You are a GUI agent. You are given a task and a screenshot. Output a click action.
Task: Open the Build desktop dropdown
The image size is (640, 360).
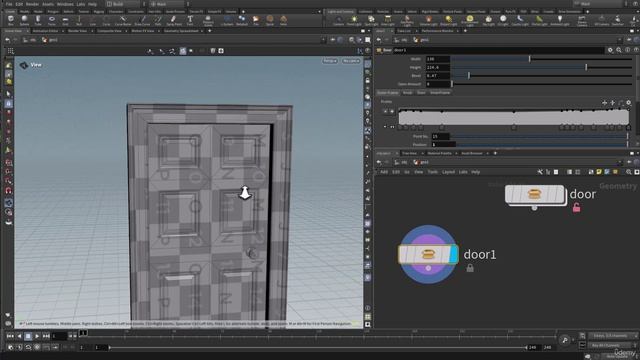point(126,4)
